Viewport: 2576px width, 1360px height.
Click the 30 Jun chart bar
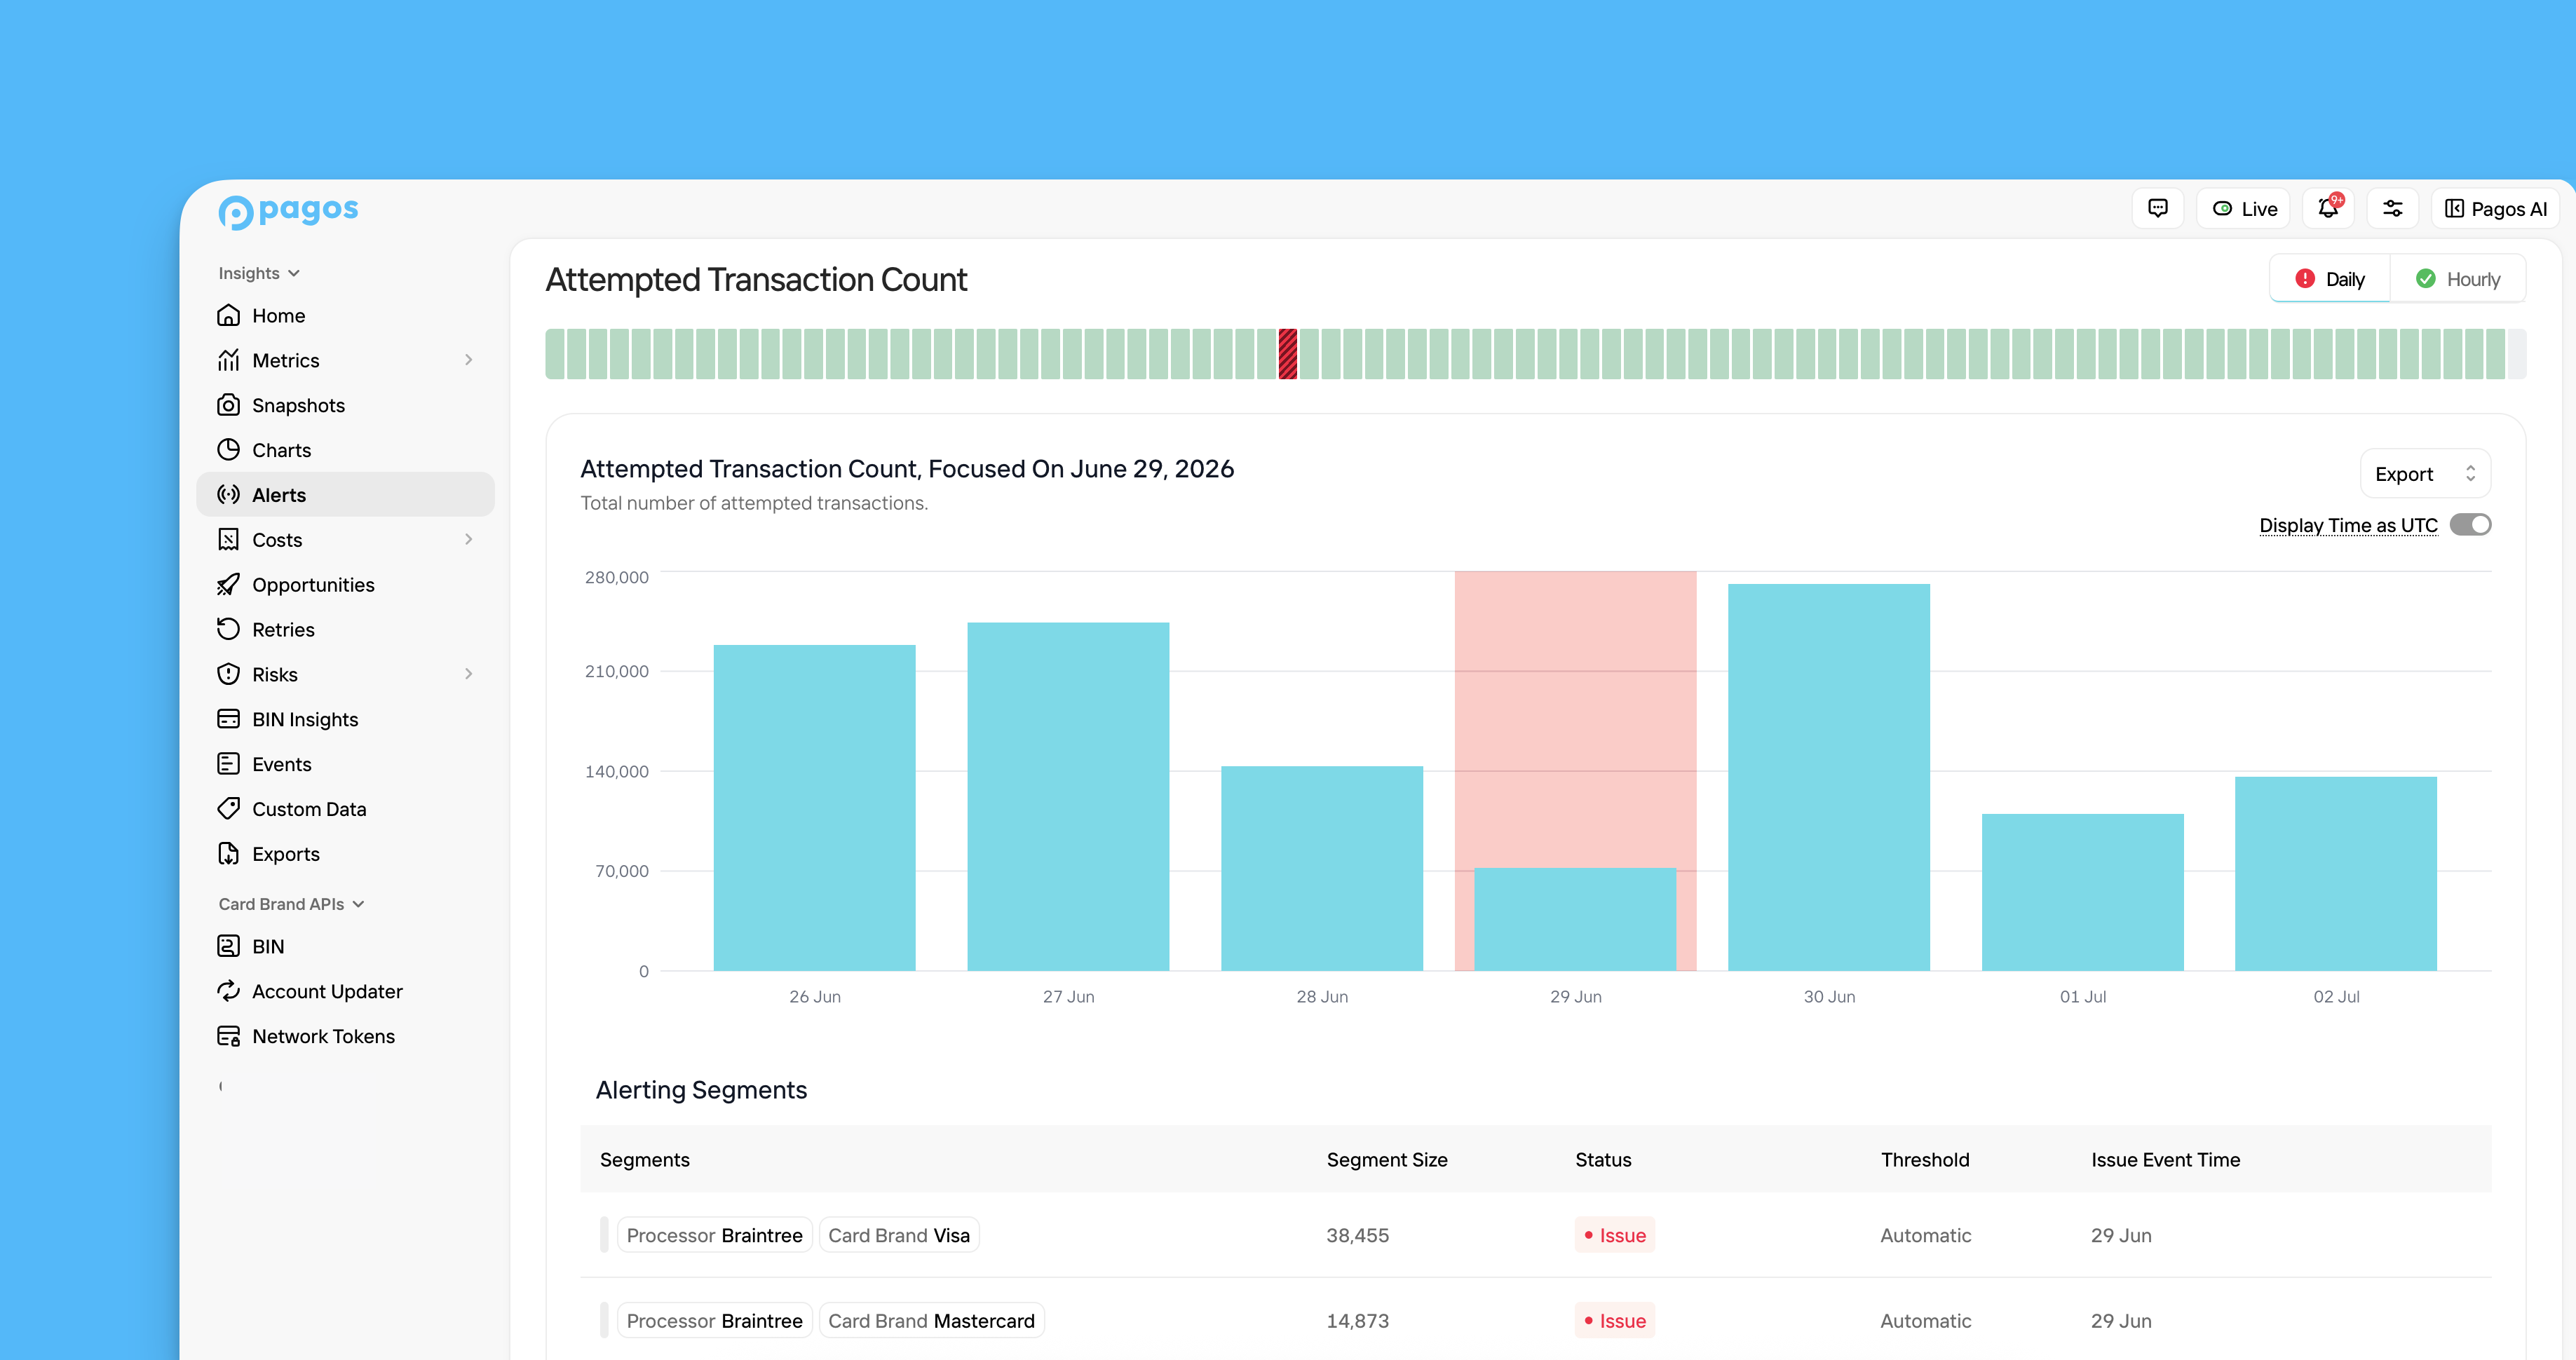(1829, 777)
